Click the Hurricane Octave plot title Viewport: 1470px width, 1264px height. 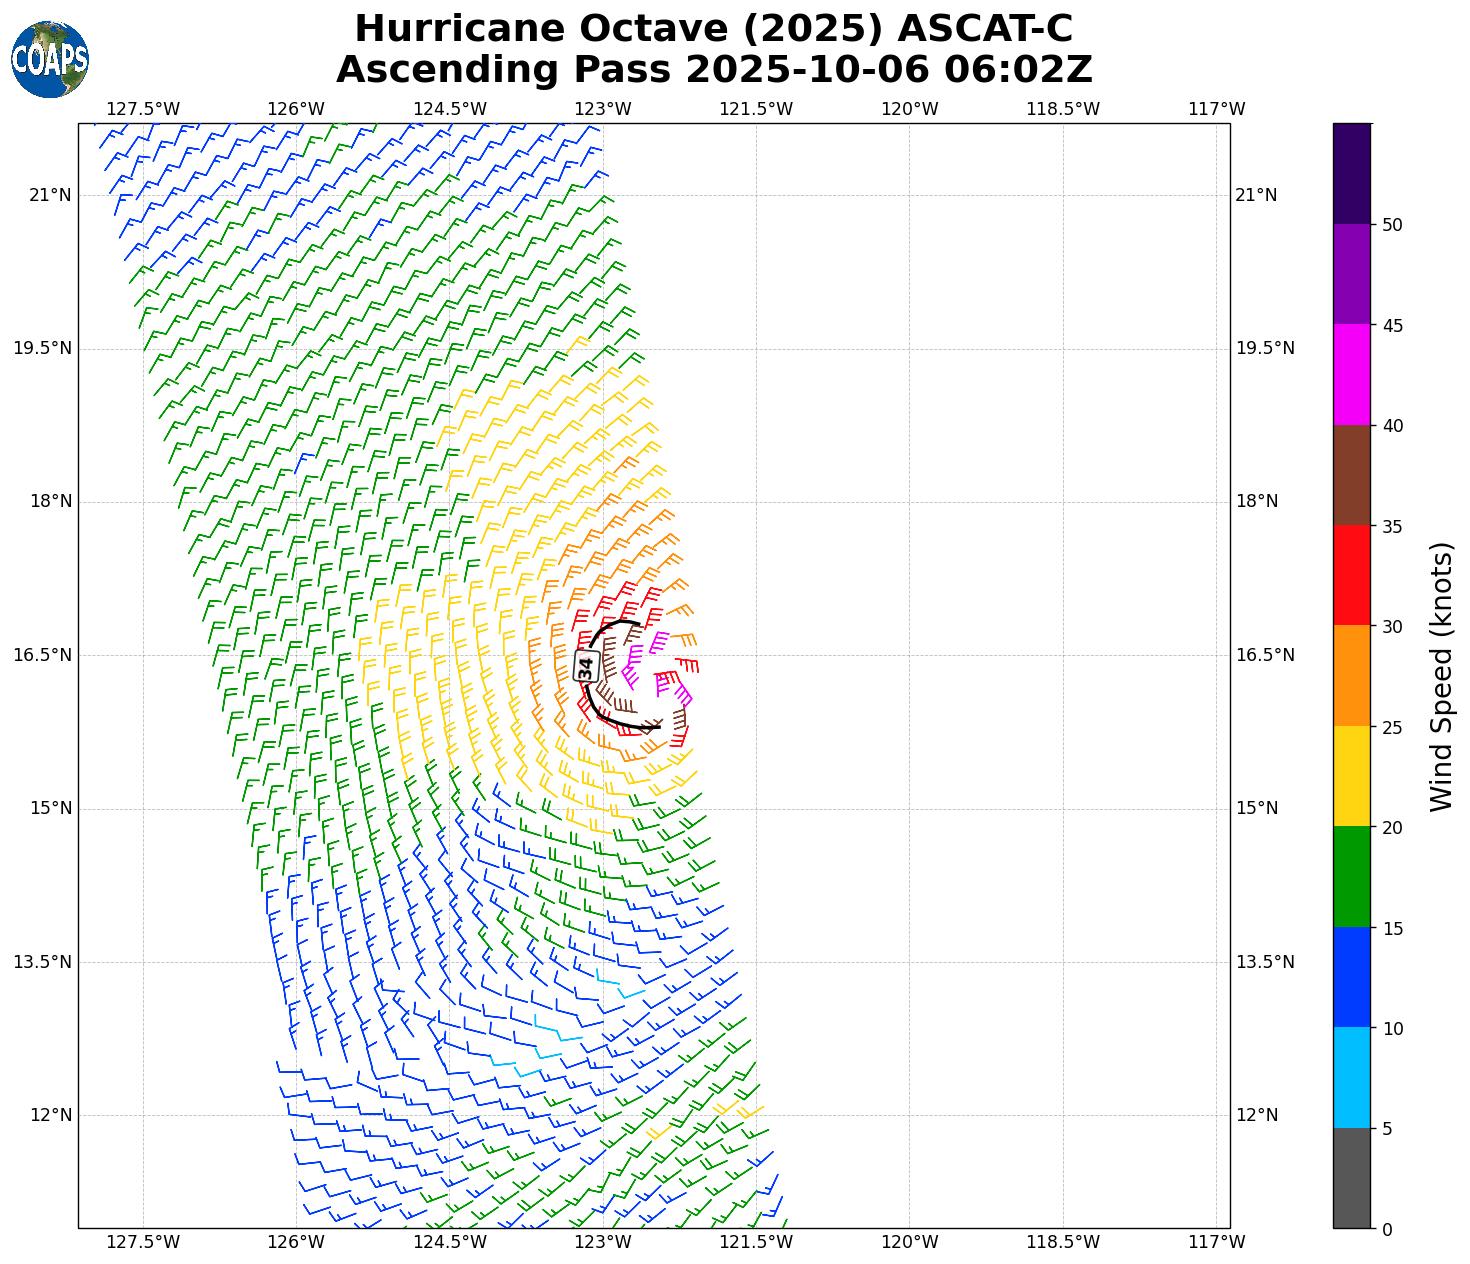click(x=713, y=29)
